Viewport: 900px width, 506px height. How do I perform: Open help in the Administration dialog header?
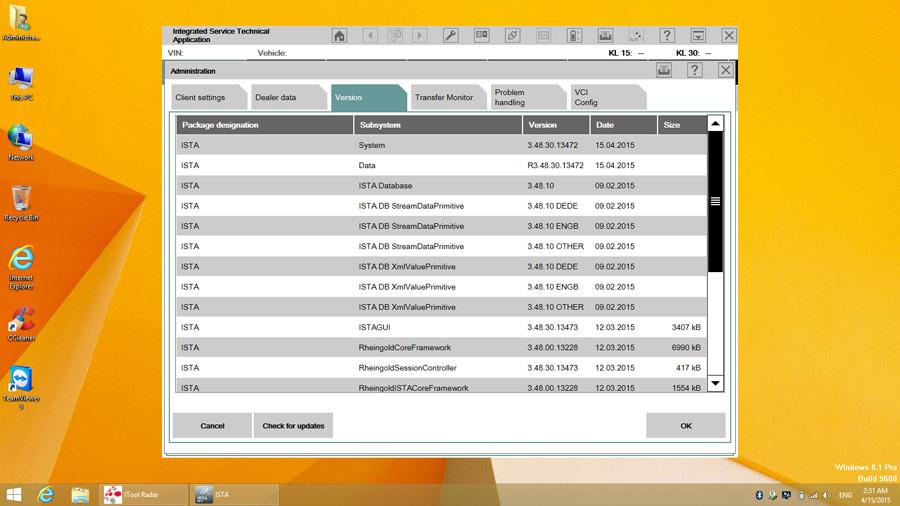click(x=695, y=71)
